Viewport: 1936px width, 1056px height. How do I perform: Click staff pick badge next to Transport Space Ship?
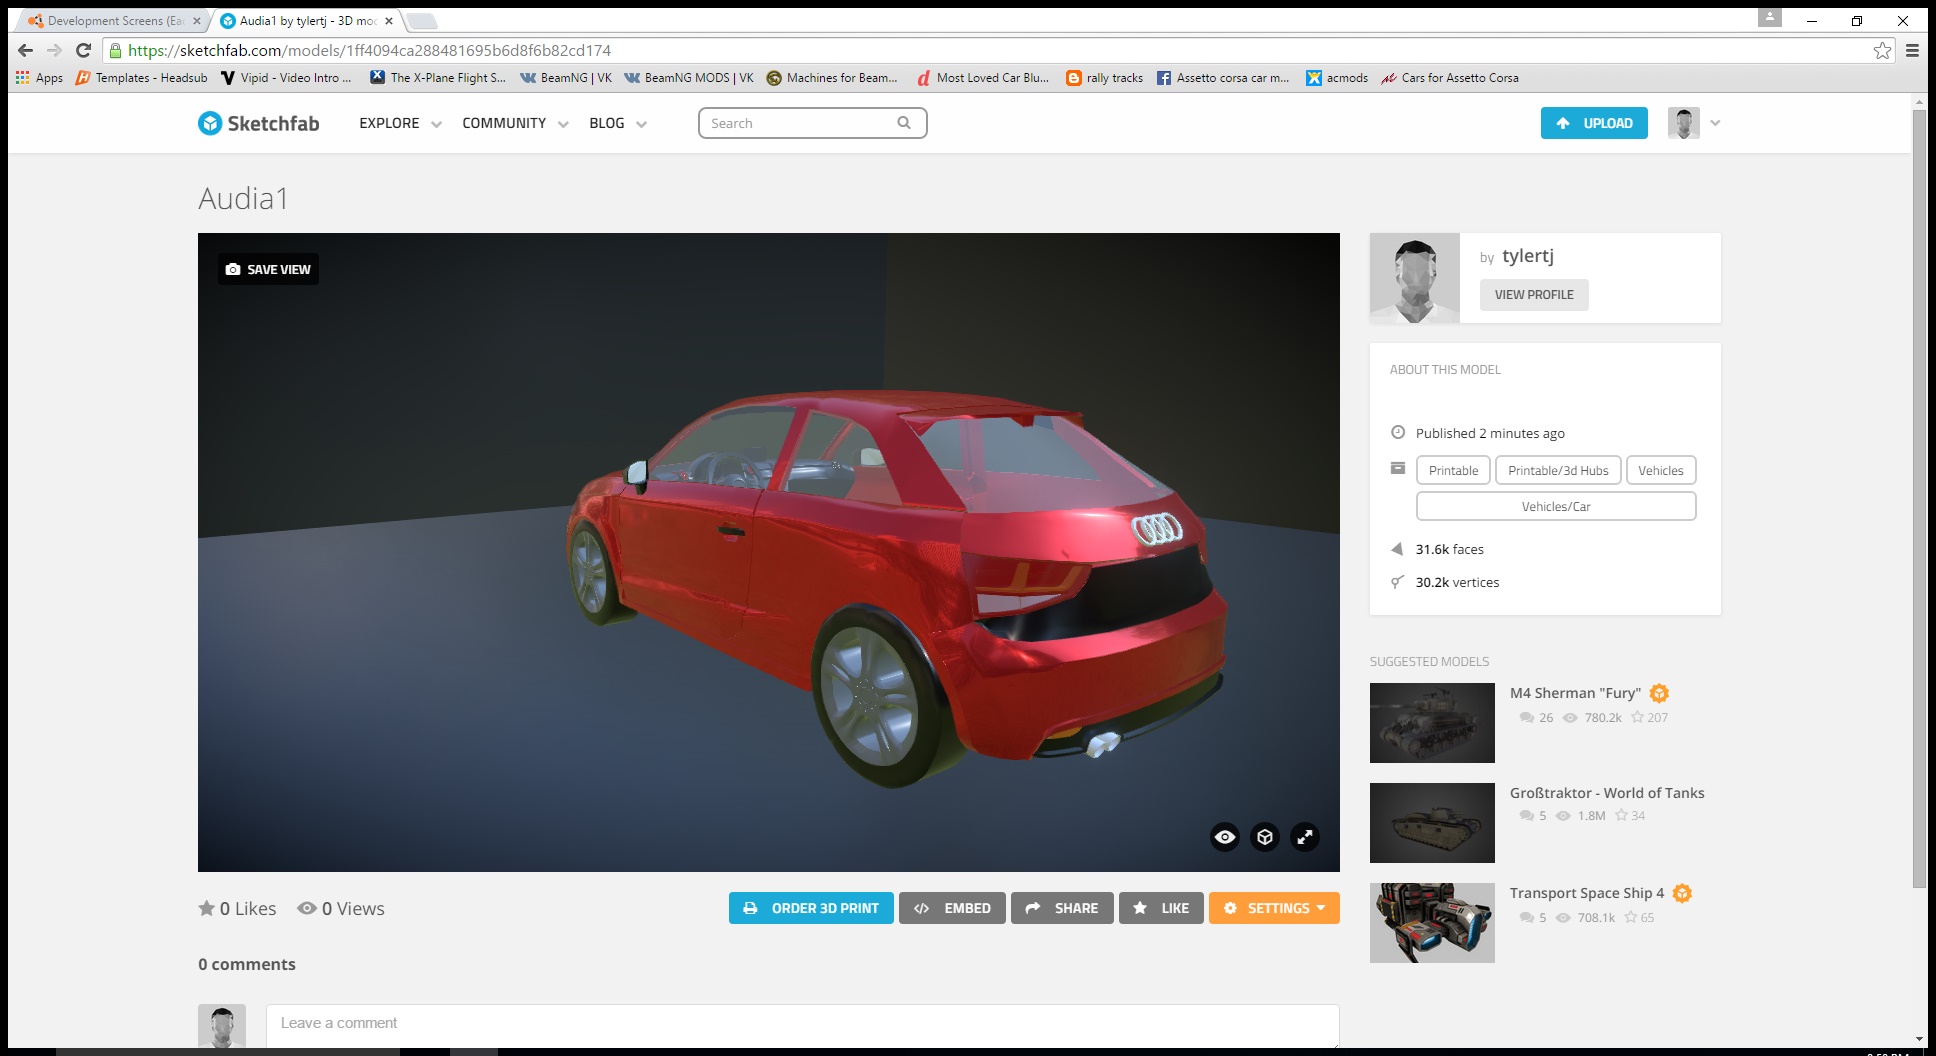coord(1682,893)
